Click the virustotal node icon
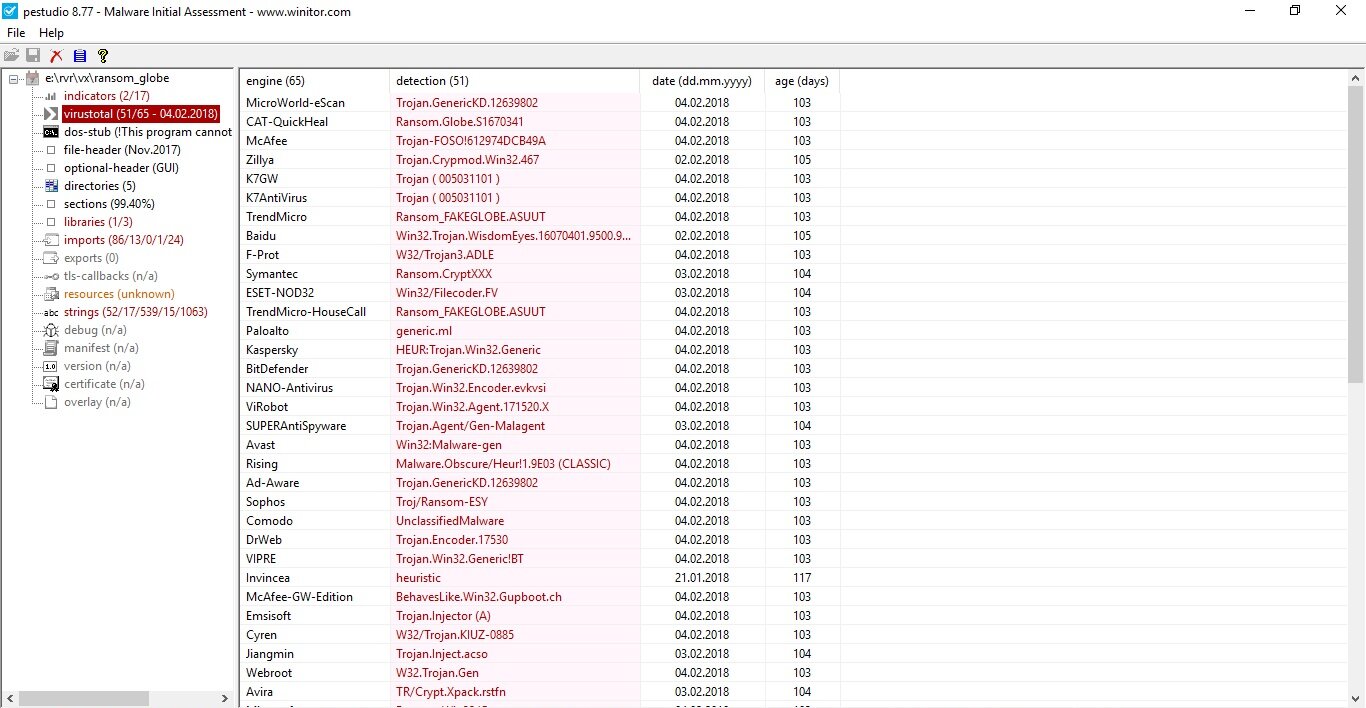Screen dimensions: 1366x708 (x=51, y=114)
